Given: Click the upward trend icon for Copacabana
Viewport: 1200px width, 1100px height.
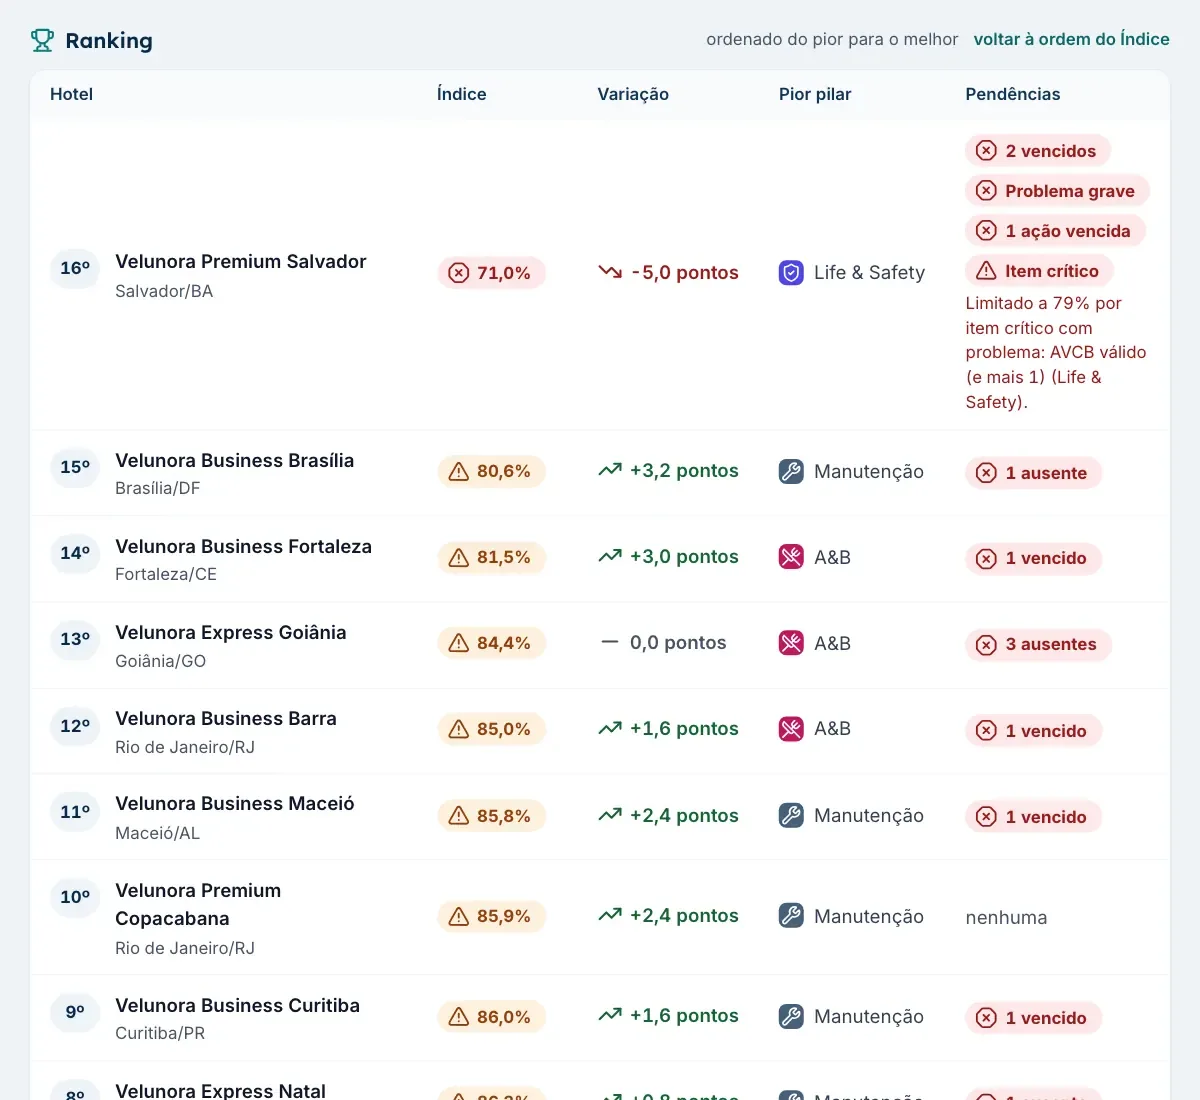Looking at the screenshot, I should click(x=610, y=915).
